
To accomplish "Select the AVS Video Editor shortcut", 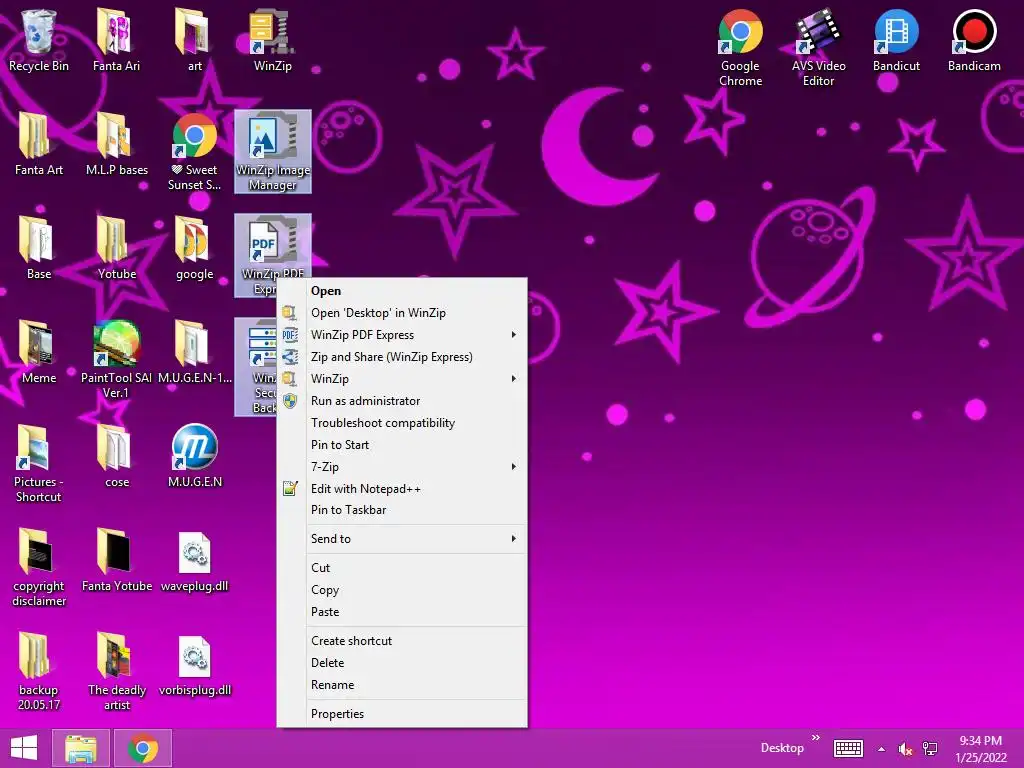I will [818, 48].
